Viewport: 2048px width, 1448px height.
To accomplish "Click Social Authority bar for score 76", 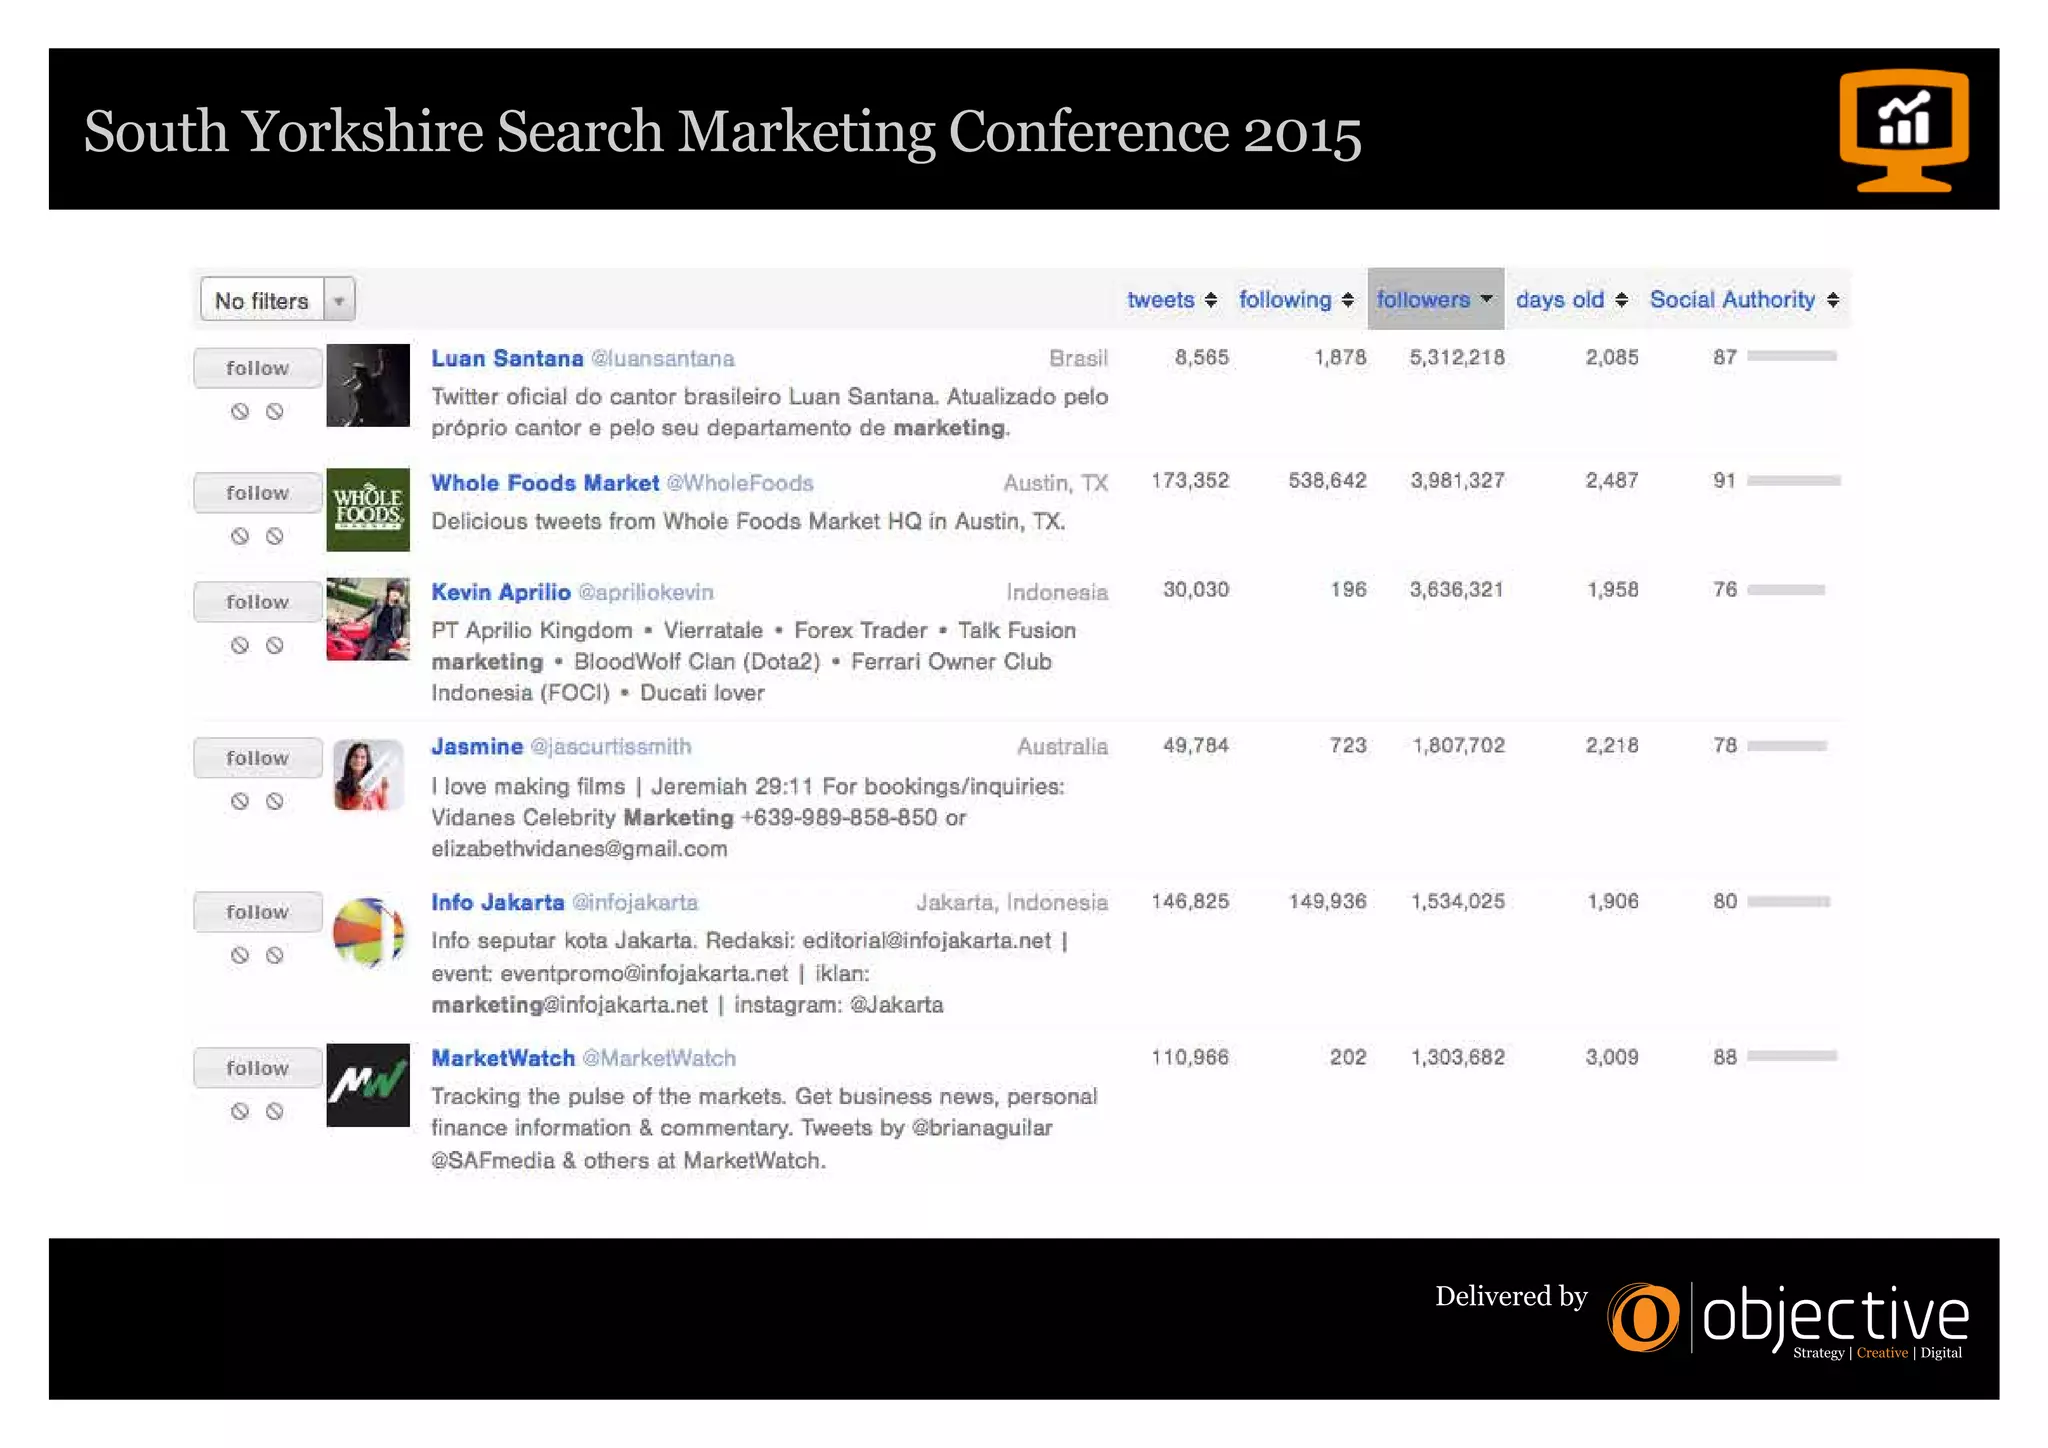I will 1786,590.
